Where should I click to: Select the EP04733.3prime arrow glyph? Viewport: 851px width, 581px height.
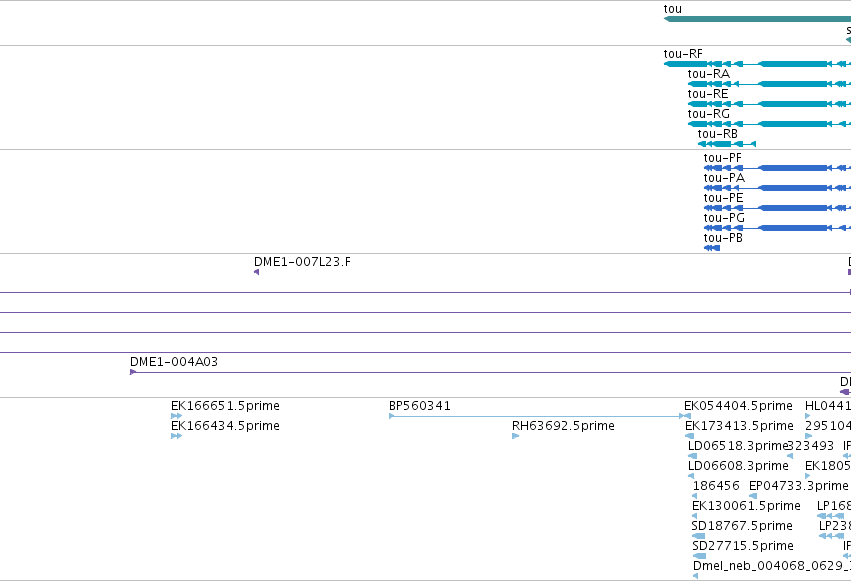[753, 496]
